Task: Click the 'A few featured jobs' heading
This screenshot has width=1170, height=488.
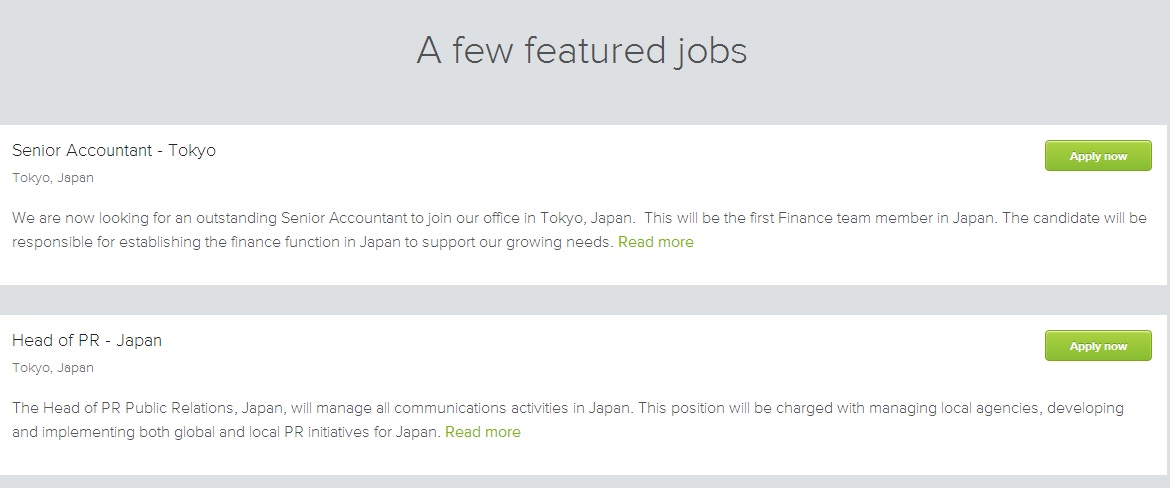Action: point(581,51)
